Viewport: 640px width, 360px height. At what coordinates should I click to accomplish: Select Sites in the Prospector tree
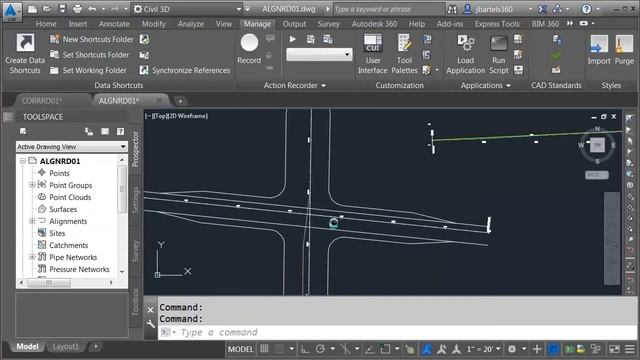57,233
